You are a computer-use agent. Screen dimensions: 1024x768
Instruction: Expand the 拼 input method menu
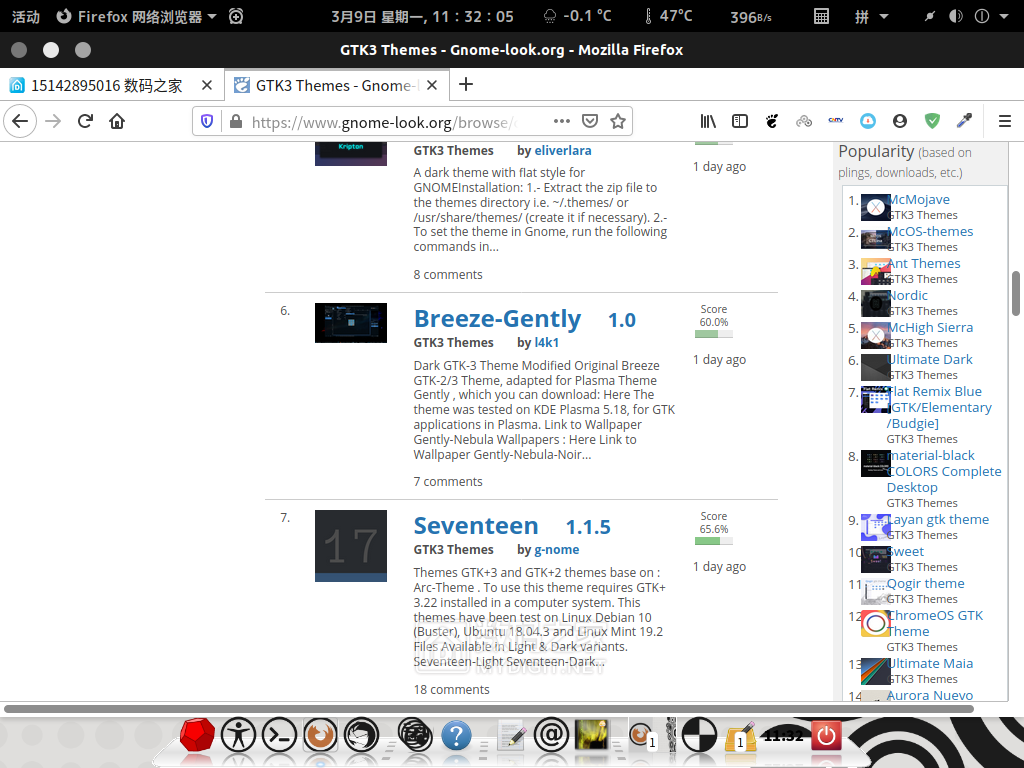(871, 16)
